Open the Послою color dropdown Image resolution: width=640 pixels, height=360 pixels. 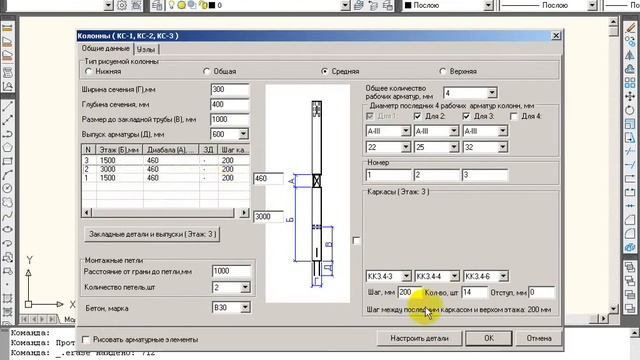(489, 5)
